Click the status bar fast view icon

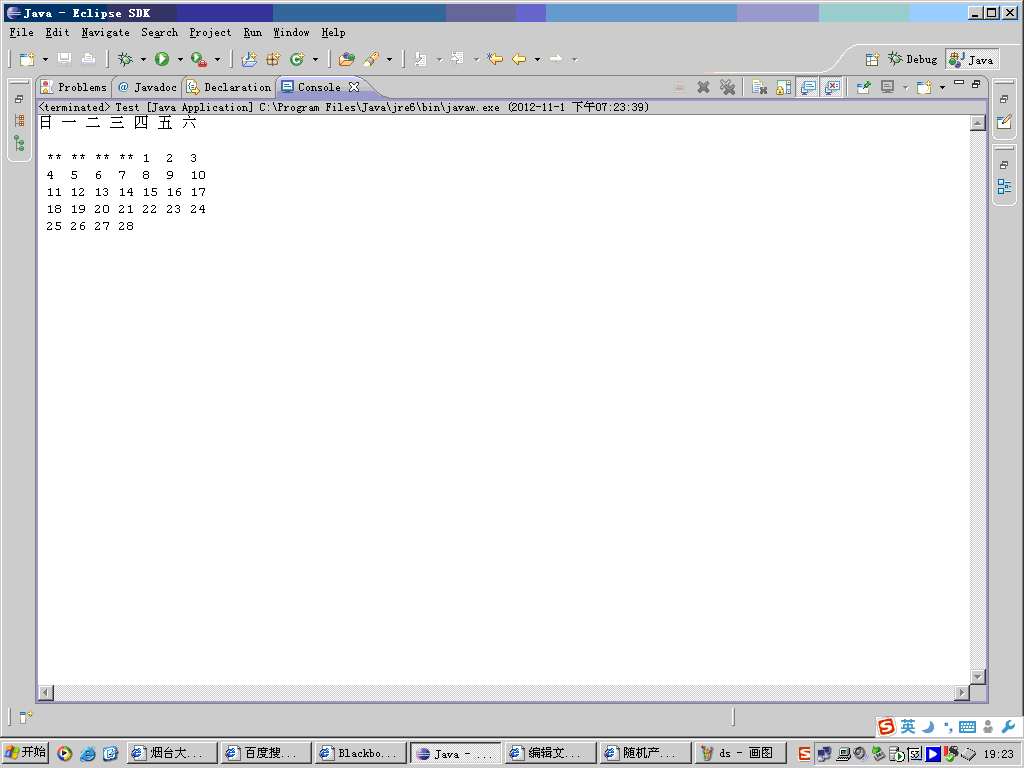click(x=26, y=717)
